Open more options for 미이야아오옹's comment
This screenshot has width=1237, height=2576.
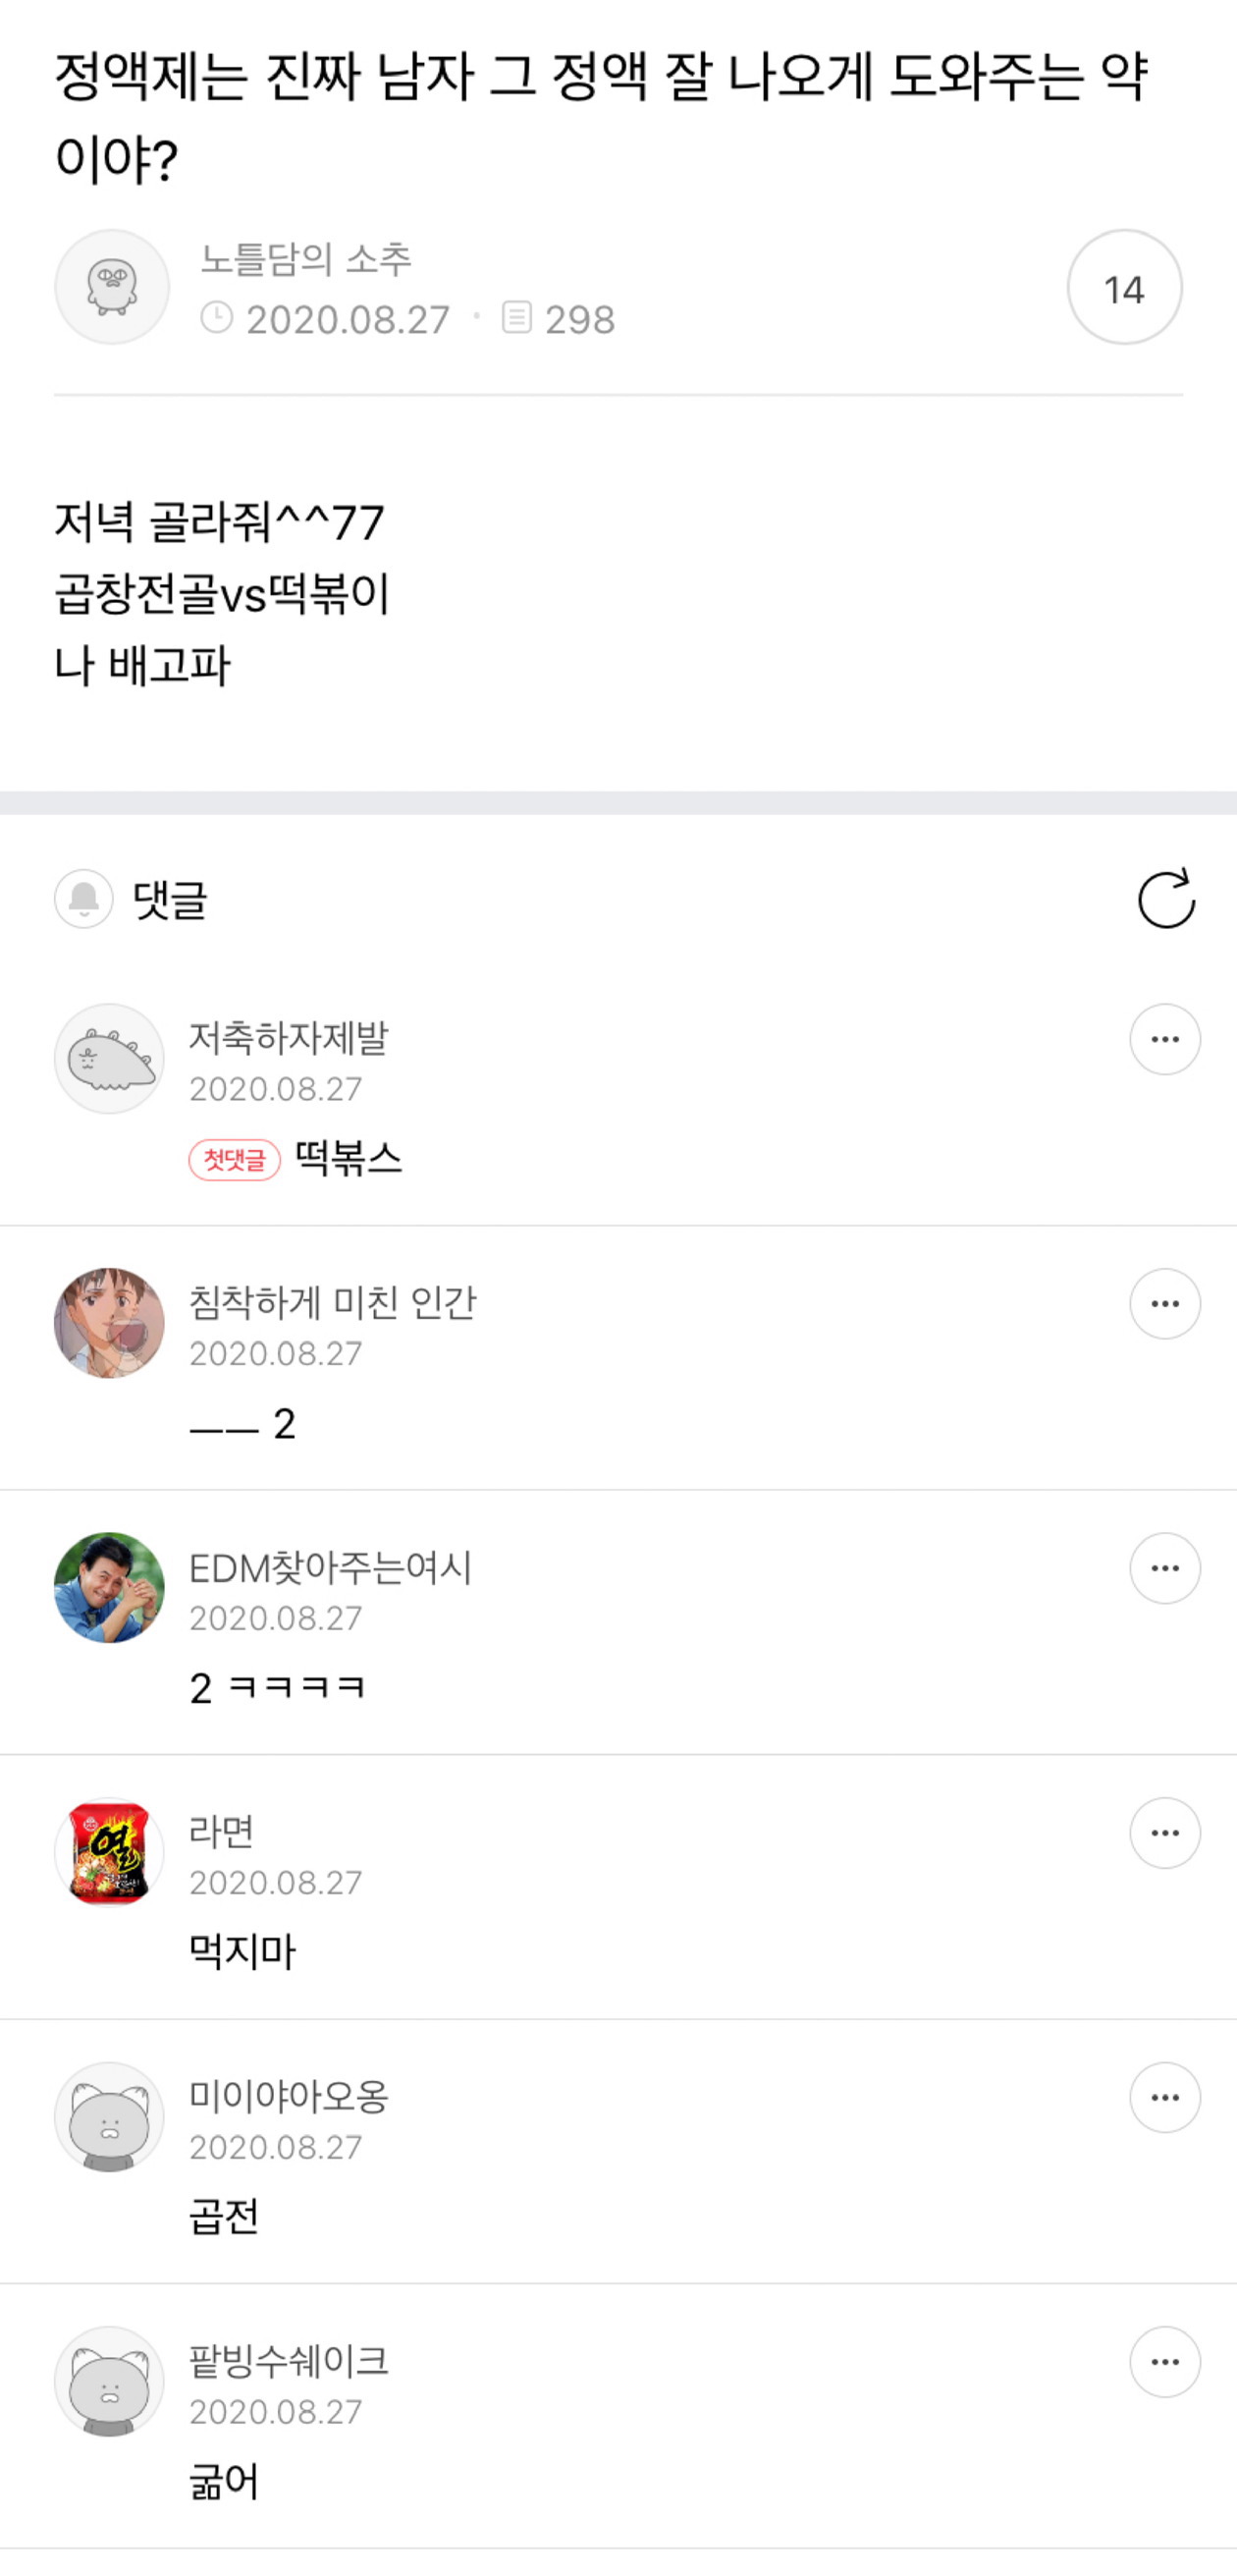[1165, 2097]
